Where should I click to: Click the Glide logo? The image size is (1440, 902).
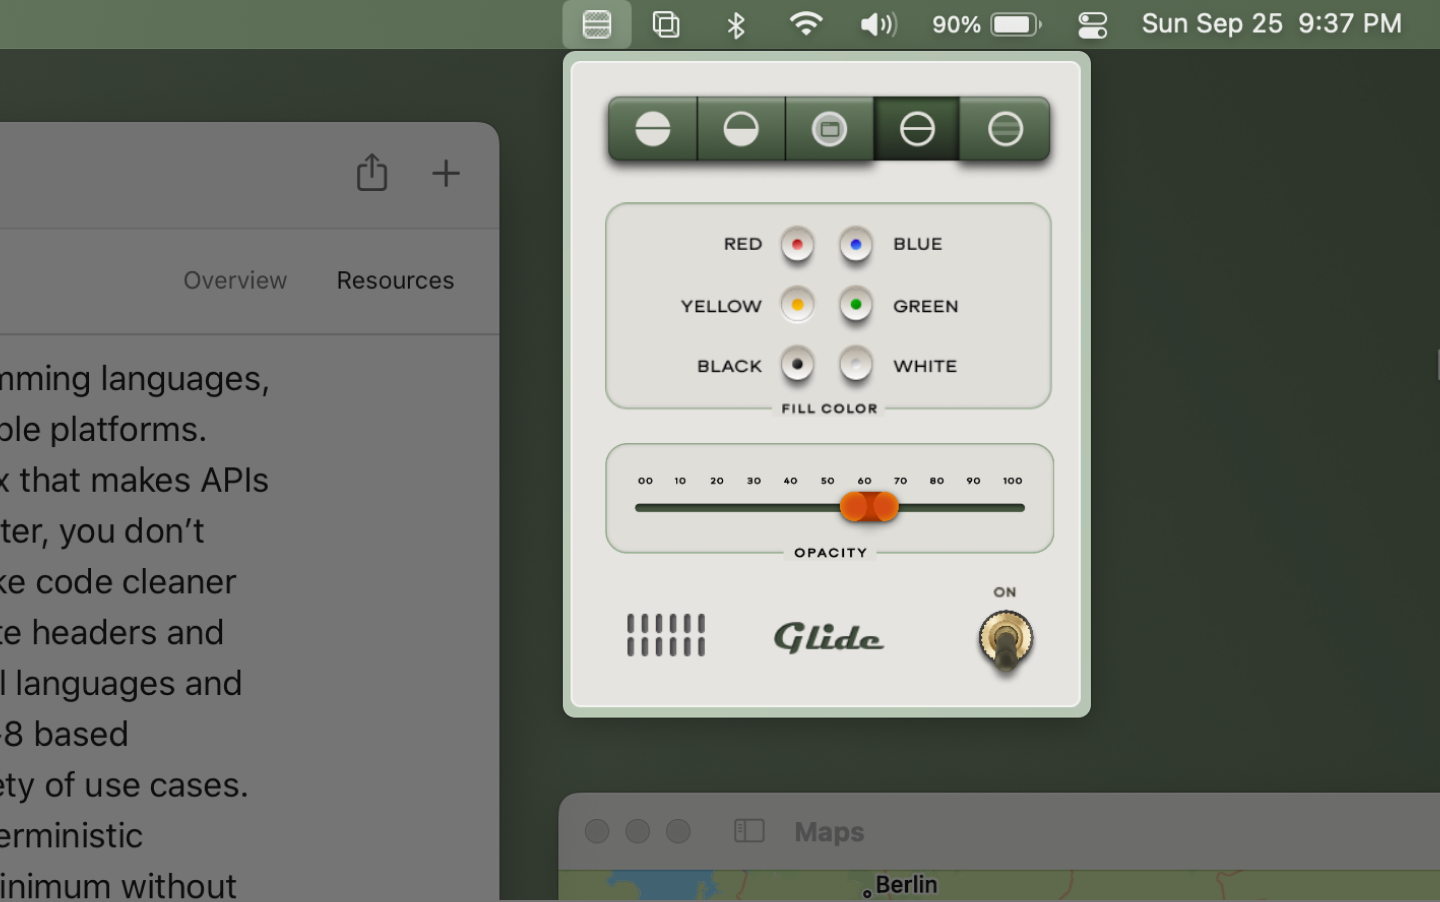[828, 637]
